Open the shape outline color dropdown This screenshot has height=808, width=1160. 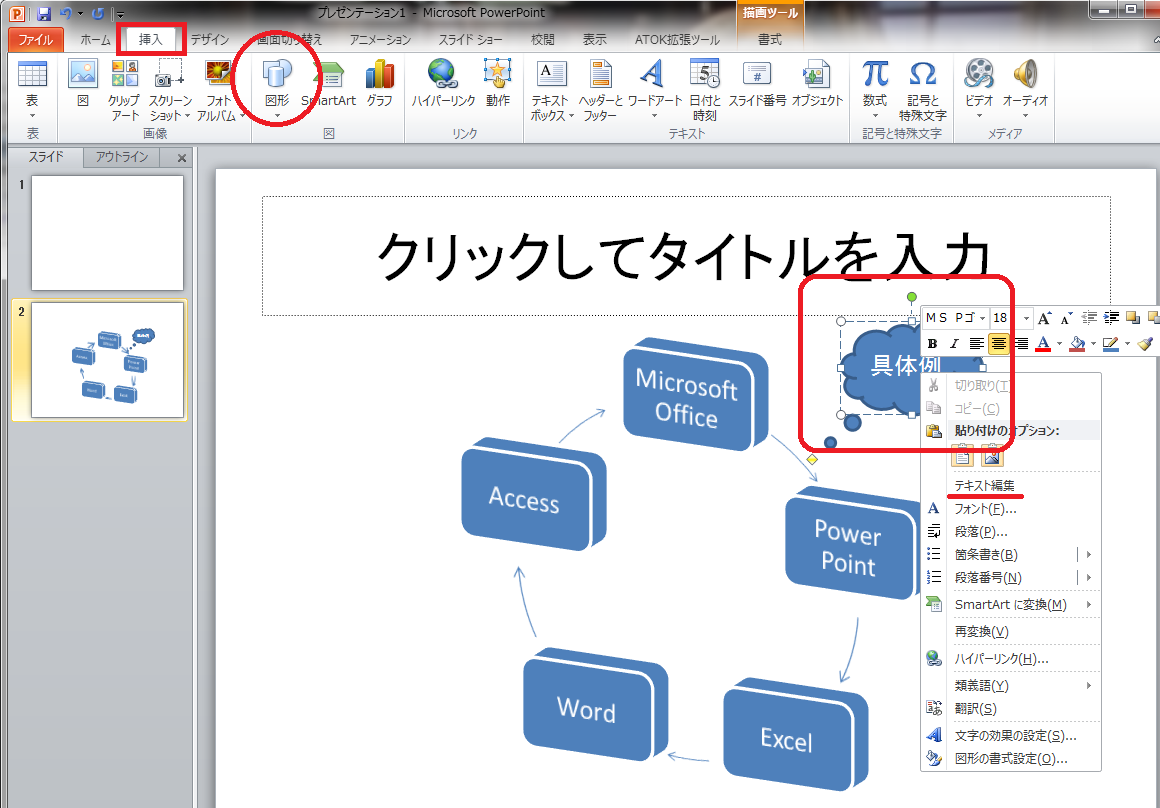point(1127,343)
